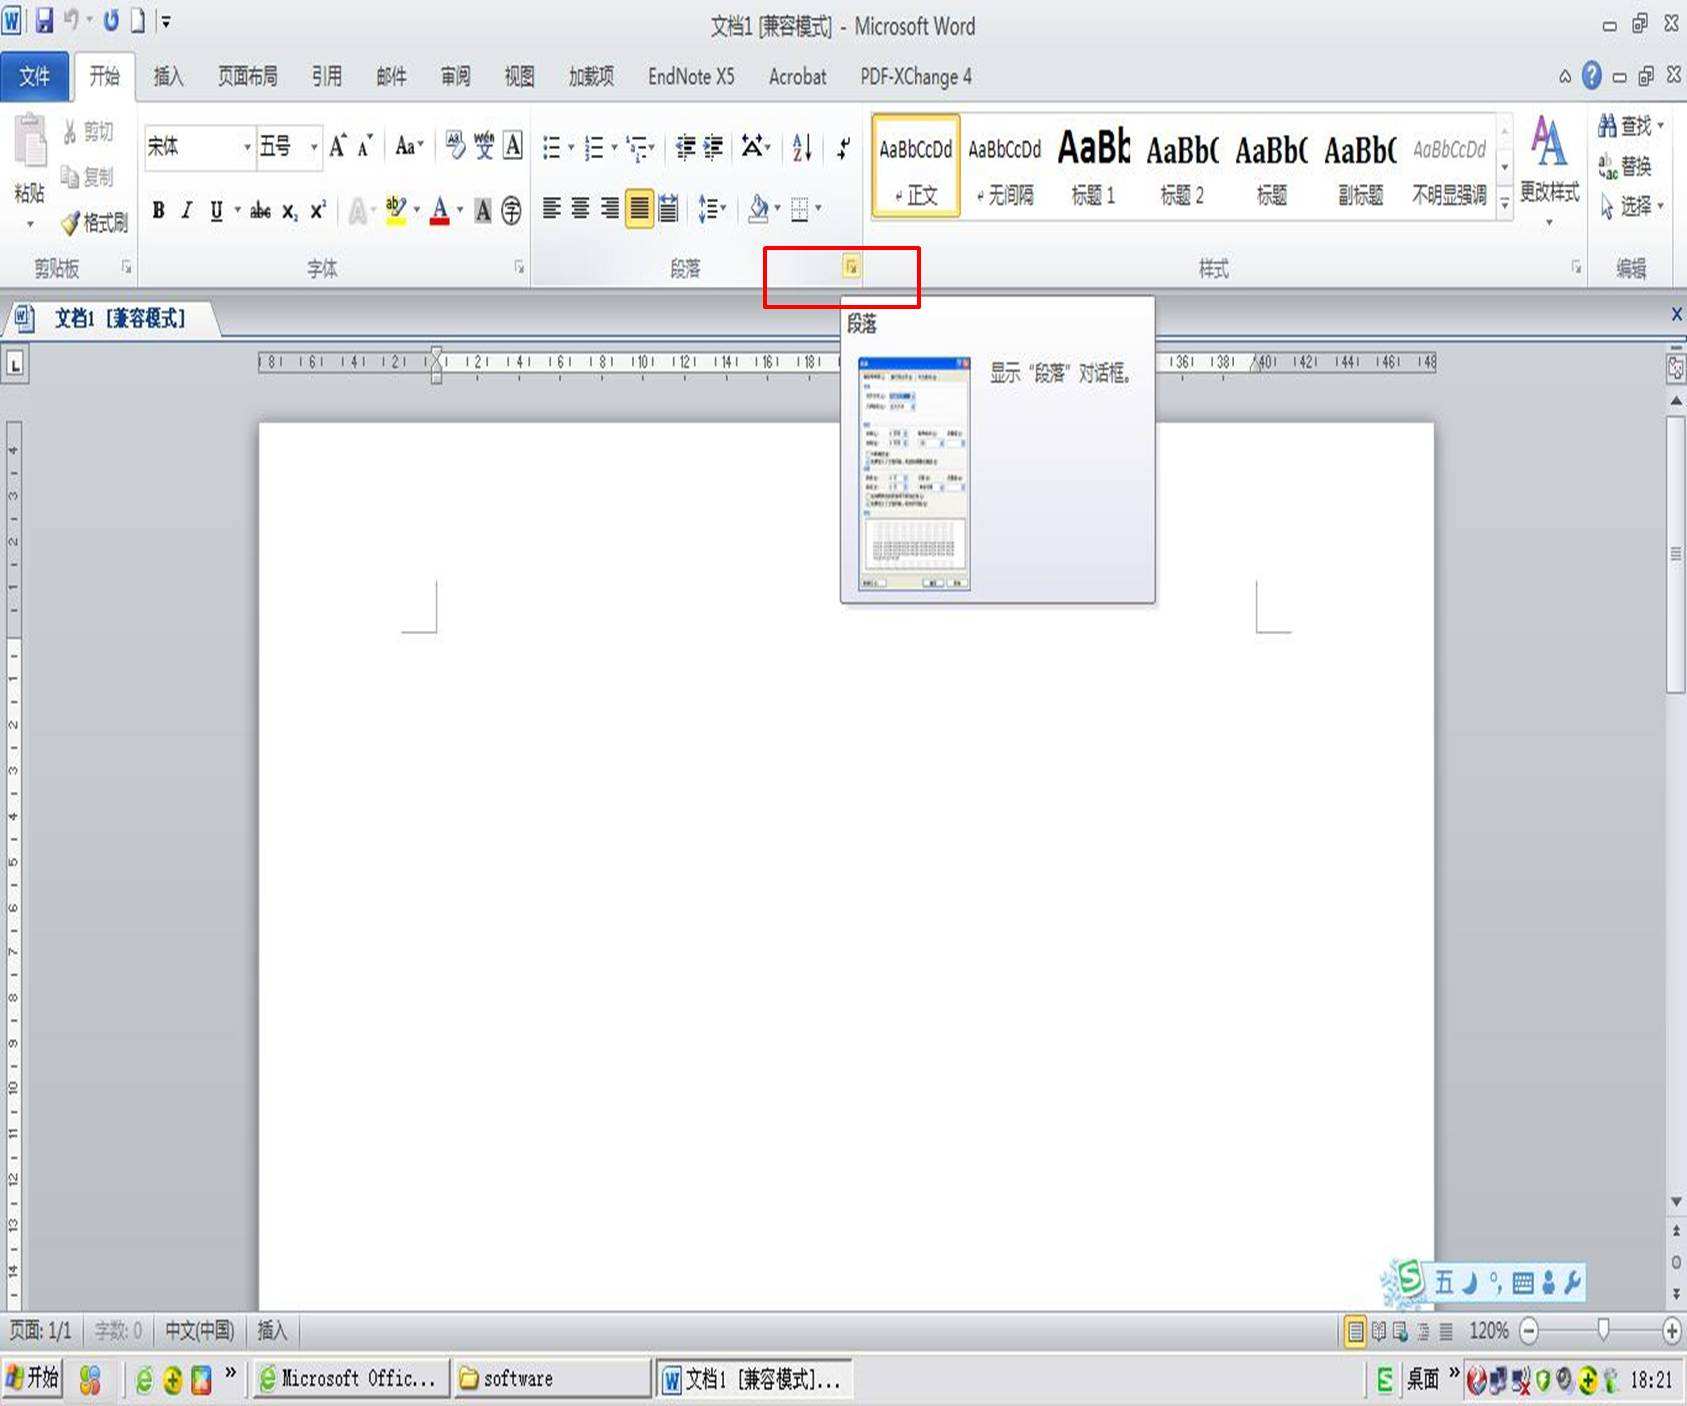Image resolution: width=1687 pixels, height=1406 pixels.
Task: Open the 更改样式 change styles dropdown
Action: tap(1549, 170)
